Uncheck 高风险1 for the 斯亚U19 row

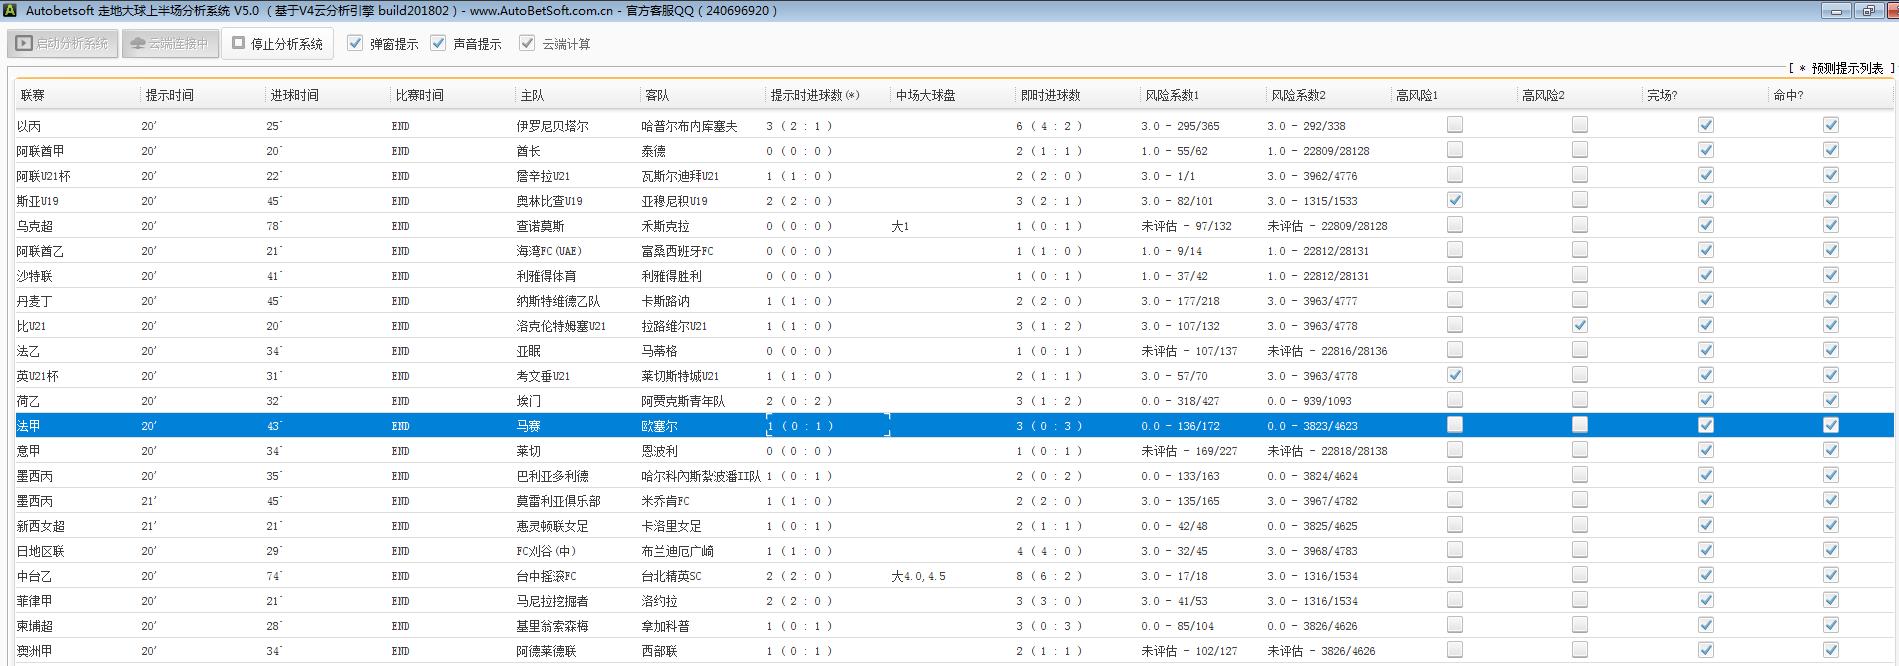pyautogui.click(x=1455, y=200)
